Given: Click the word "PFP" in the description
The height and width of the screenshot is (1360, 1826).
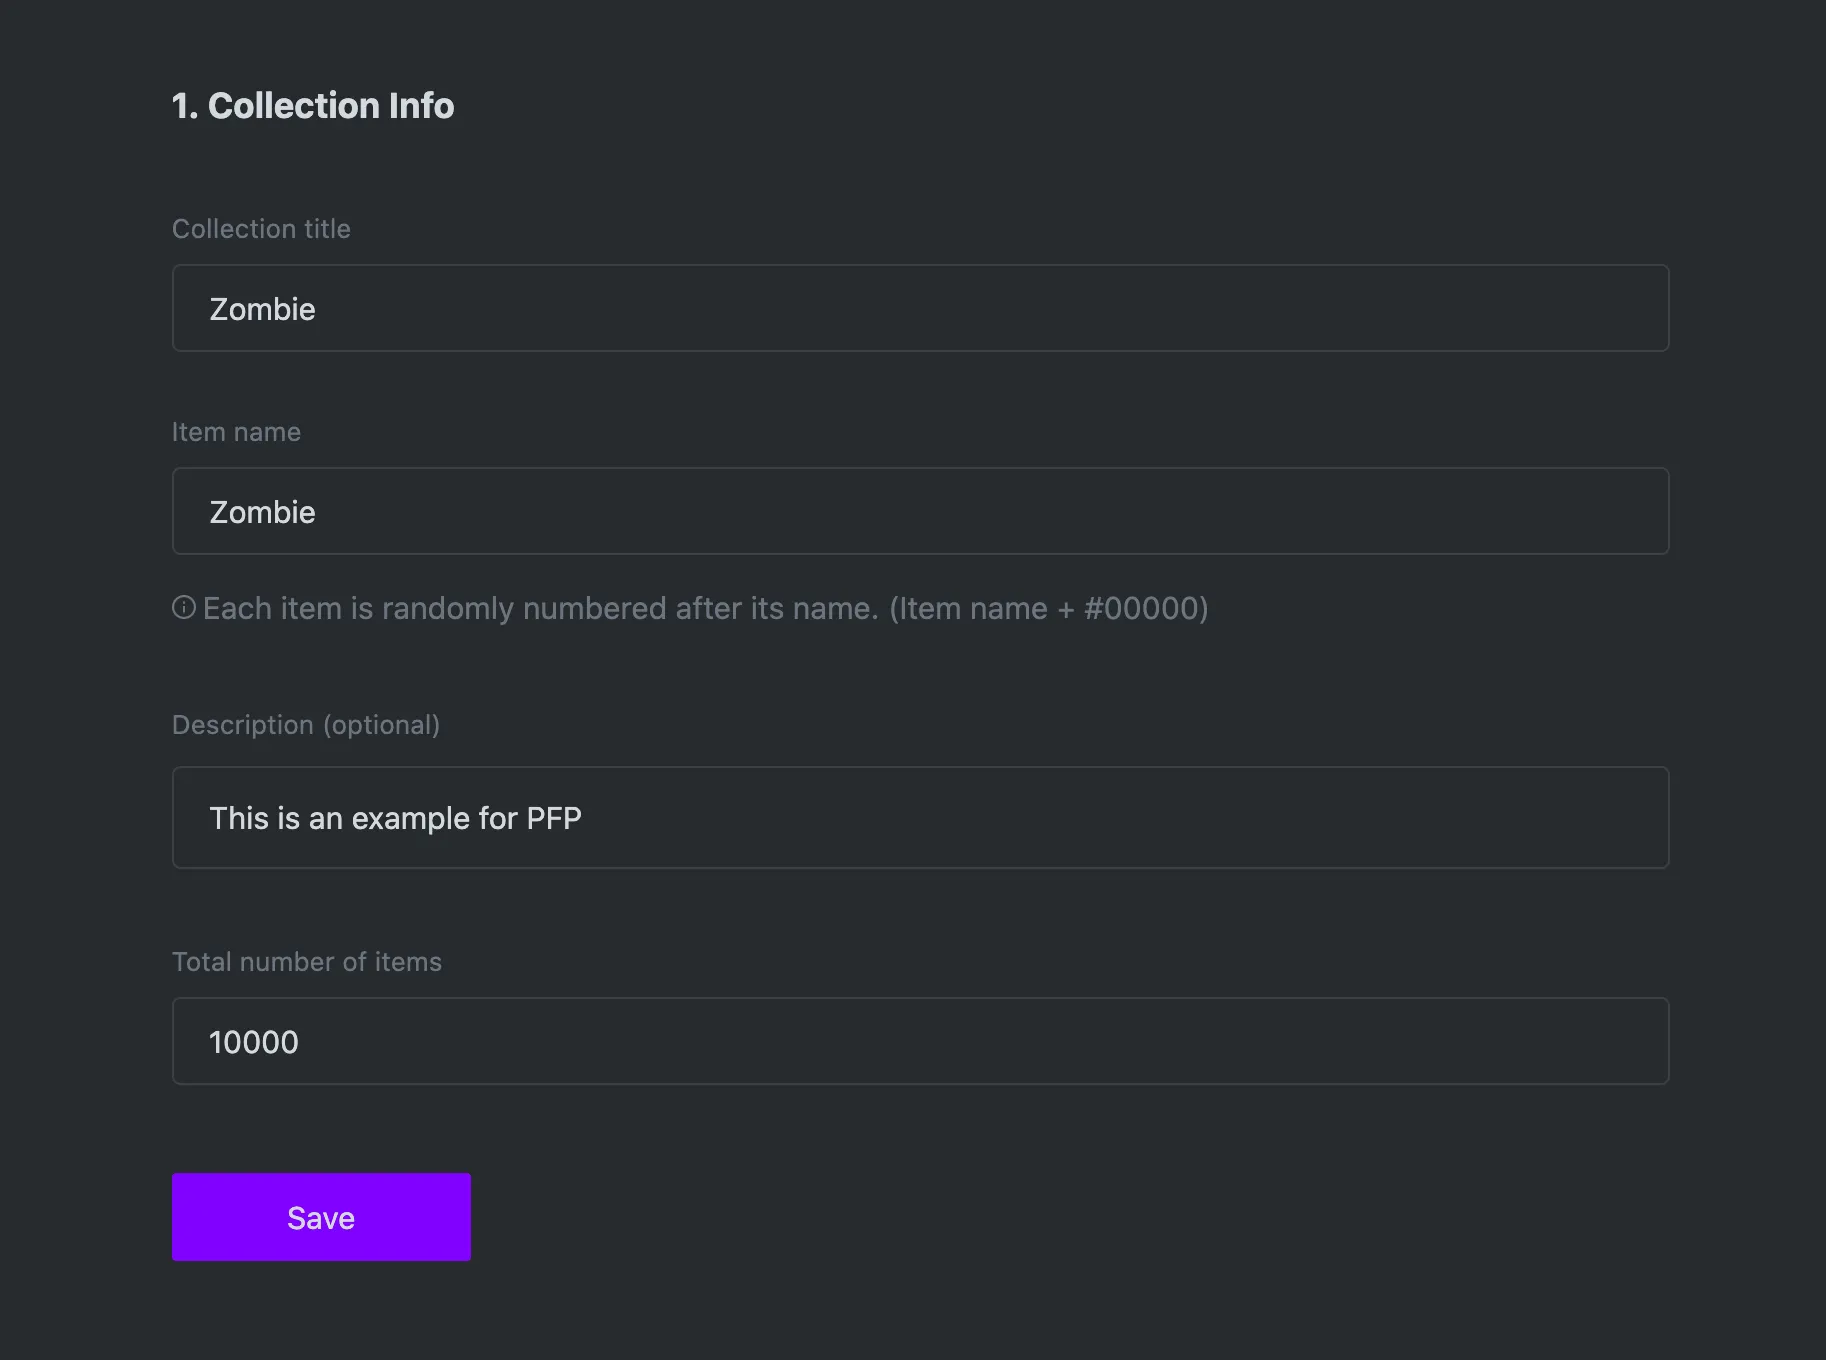Looking at the screenshot, I should point(554,818).
